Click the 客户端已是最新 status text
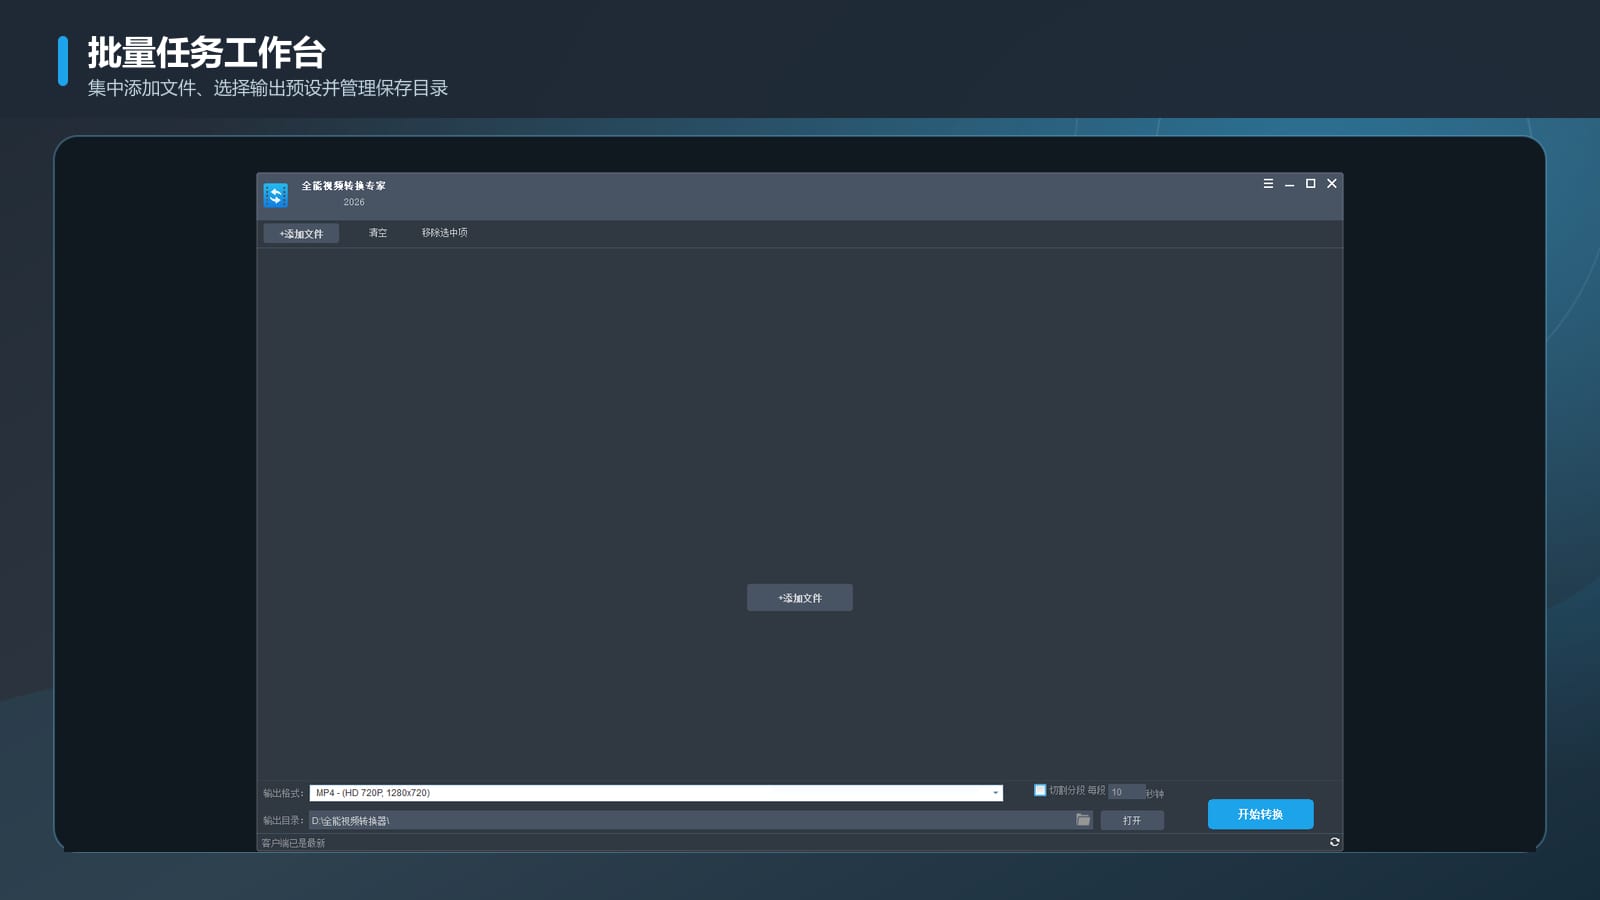Screen dimensions: 1600x900 pyautogui.click(x=293, y=843)
